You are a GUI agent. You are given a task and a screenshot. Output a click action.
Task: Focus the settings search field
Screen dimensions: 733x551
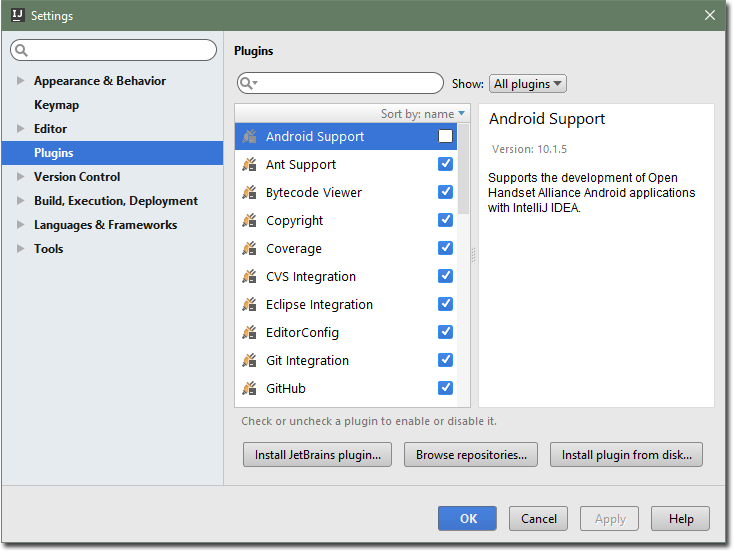(x=114, y=50)
